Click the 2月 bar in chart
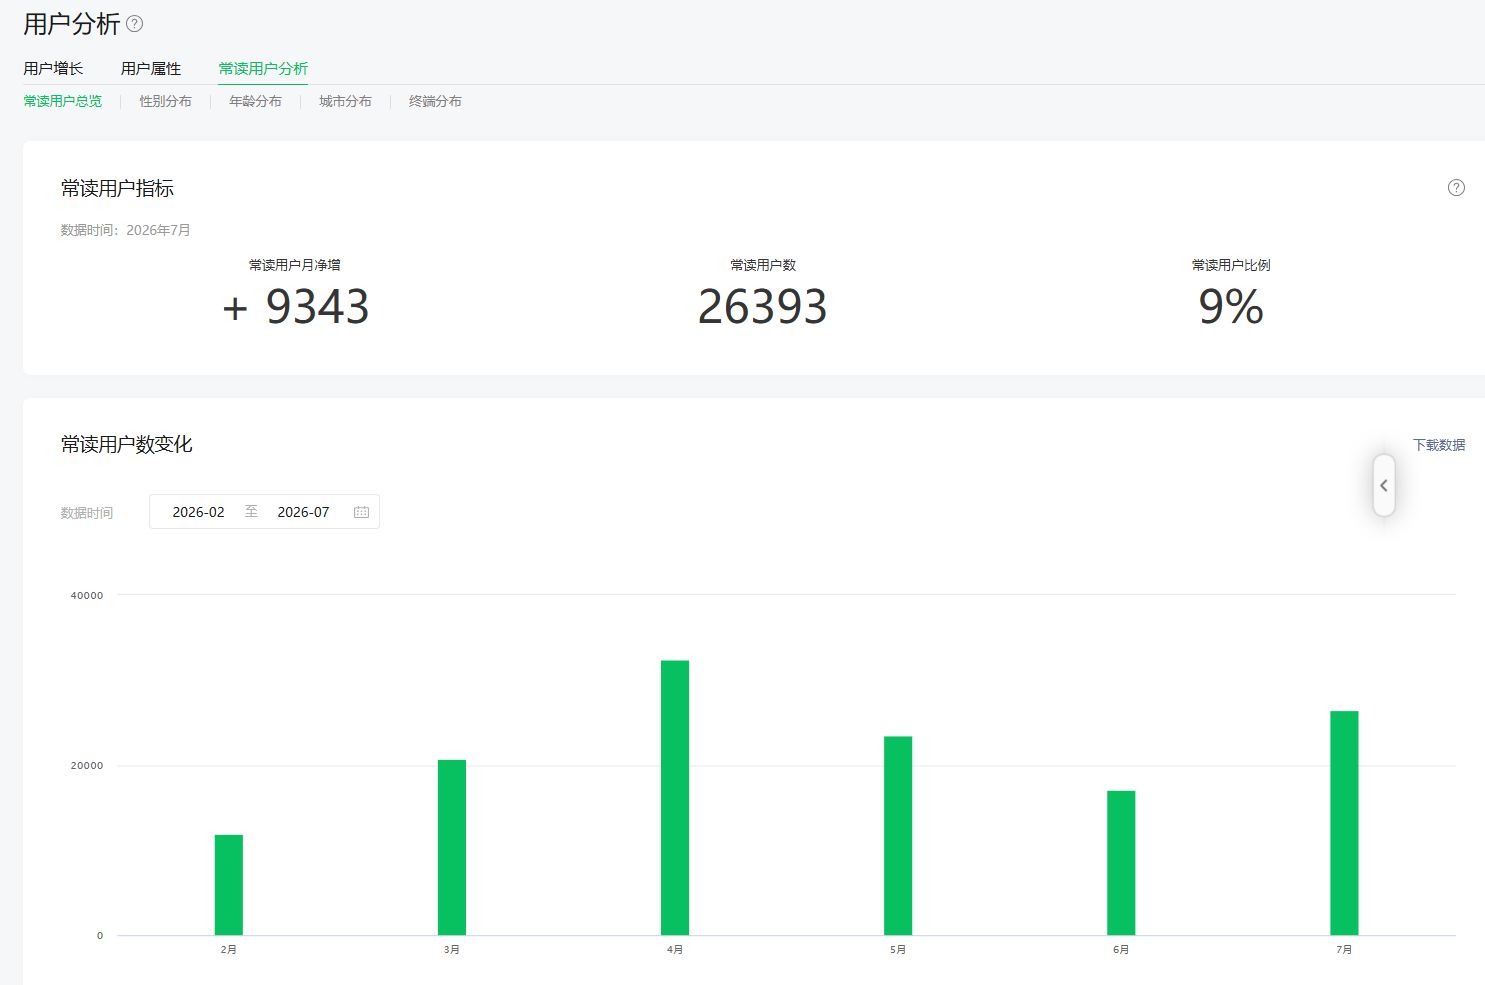Viewport: 1485px width, 985px height. tap(229, 885)
